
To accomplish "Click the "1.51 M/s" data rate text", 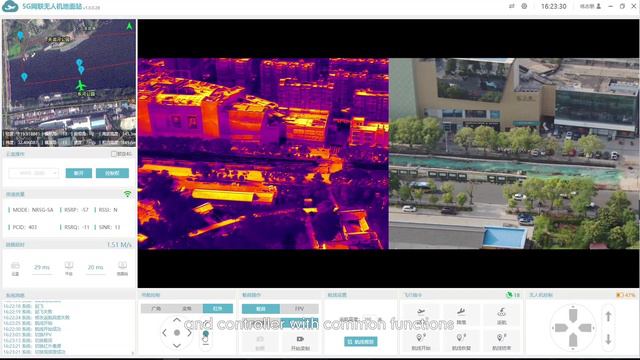I will point(119,244).
